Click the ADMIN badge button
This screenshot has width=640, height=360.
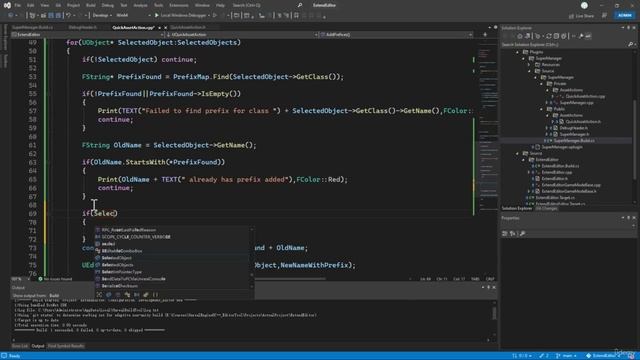pos(624,16)
